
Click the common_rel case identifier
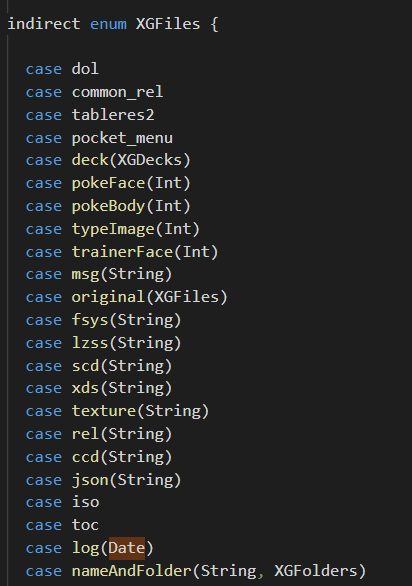pyautogui.click(x=117, y=92)
